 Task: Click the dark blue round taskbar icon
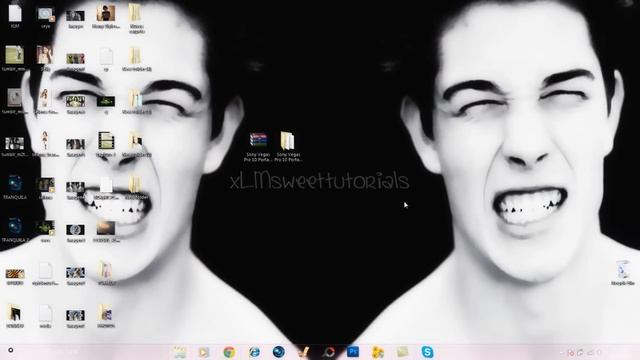point(279,352)
